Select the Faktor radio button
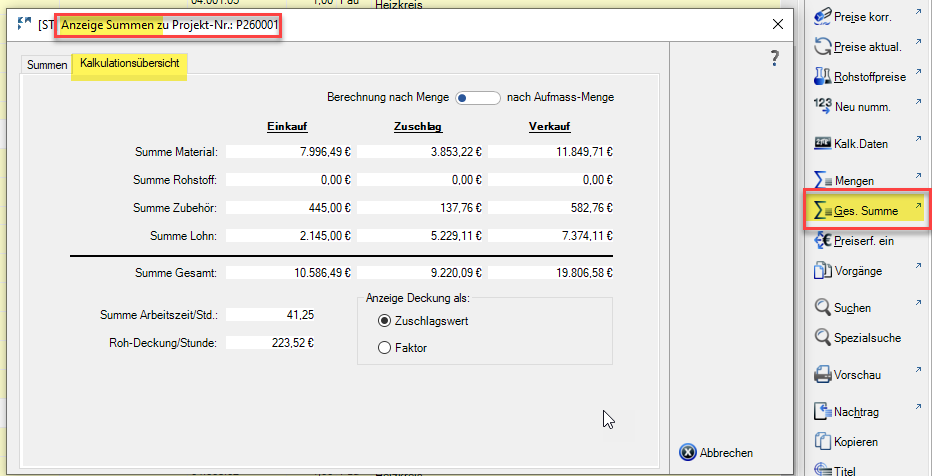This screenshot has width=932, height=476. [x=383, y=348]
